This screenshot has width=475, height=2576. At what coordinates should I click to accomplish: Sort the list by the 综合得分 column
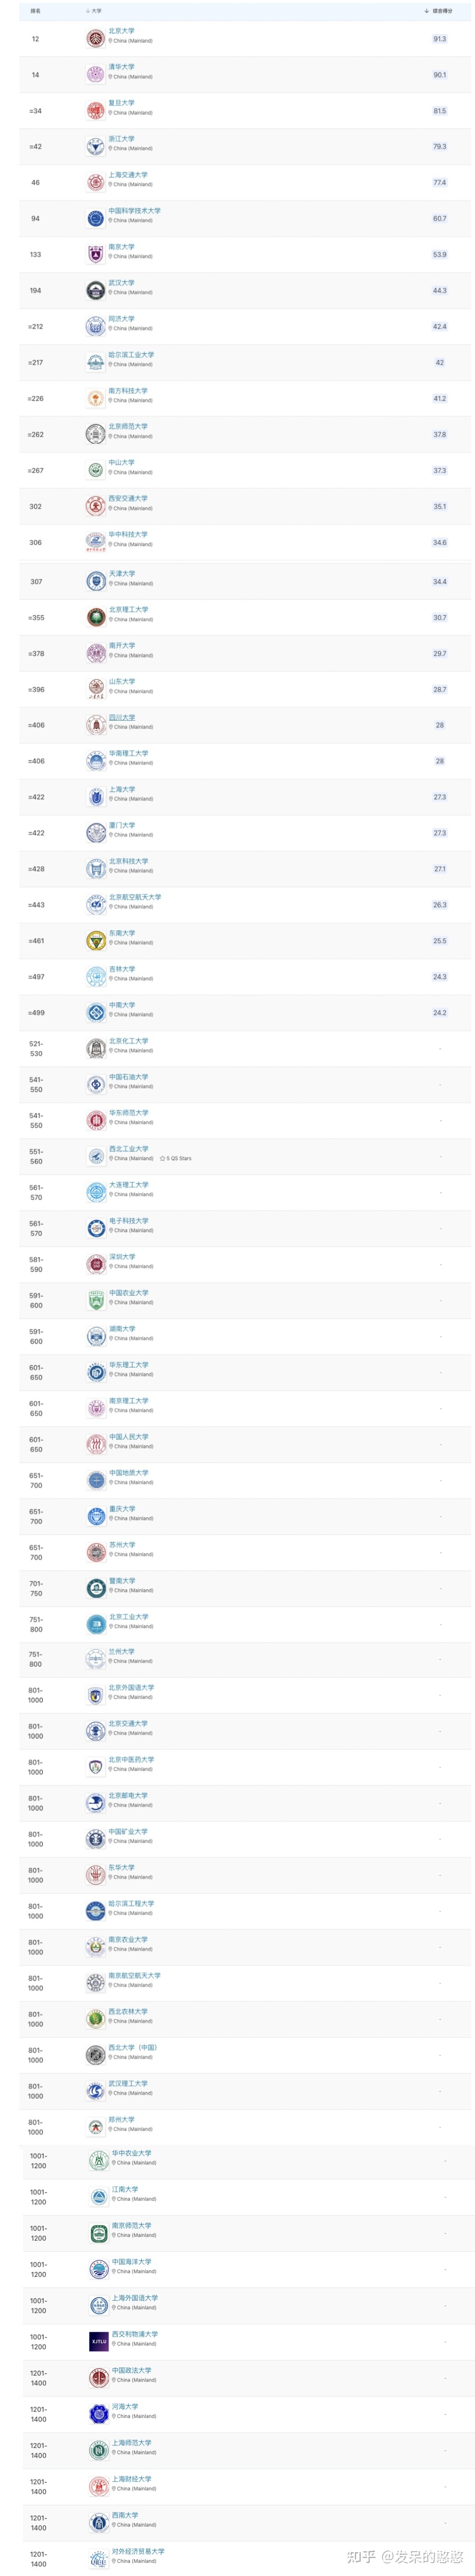click(439, 11)
